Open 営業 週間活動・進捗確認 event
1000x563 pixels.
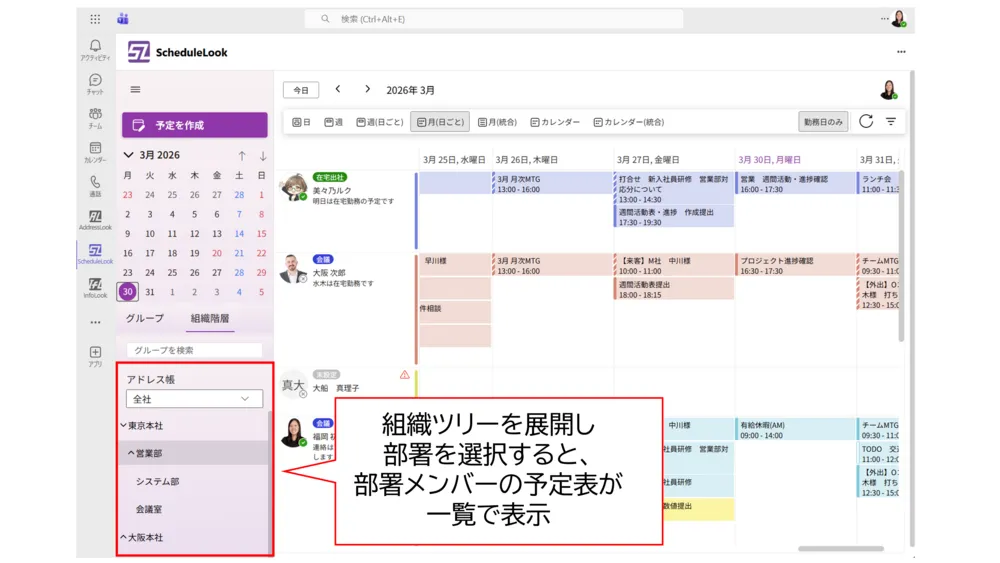pos(795,184)
